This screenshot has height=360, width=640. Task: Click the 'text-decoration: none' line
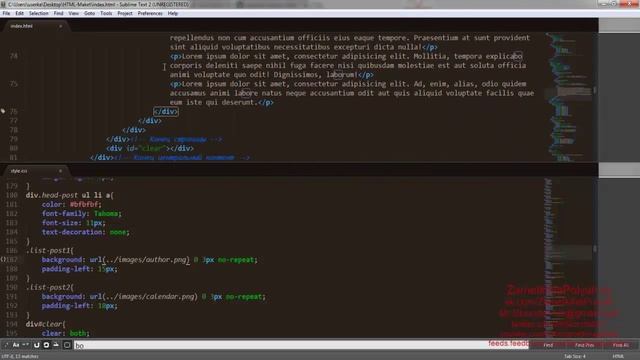point(85,232)
